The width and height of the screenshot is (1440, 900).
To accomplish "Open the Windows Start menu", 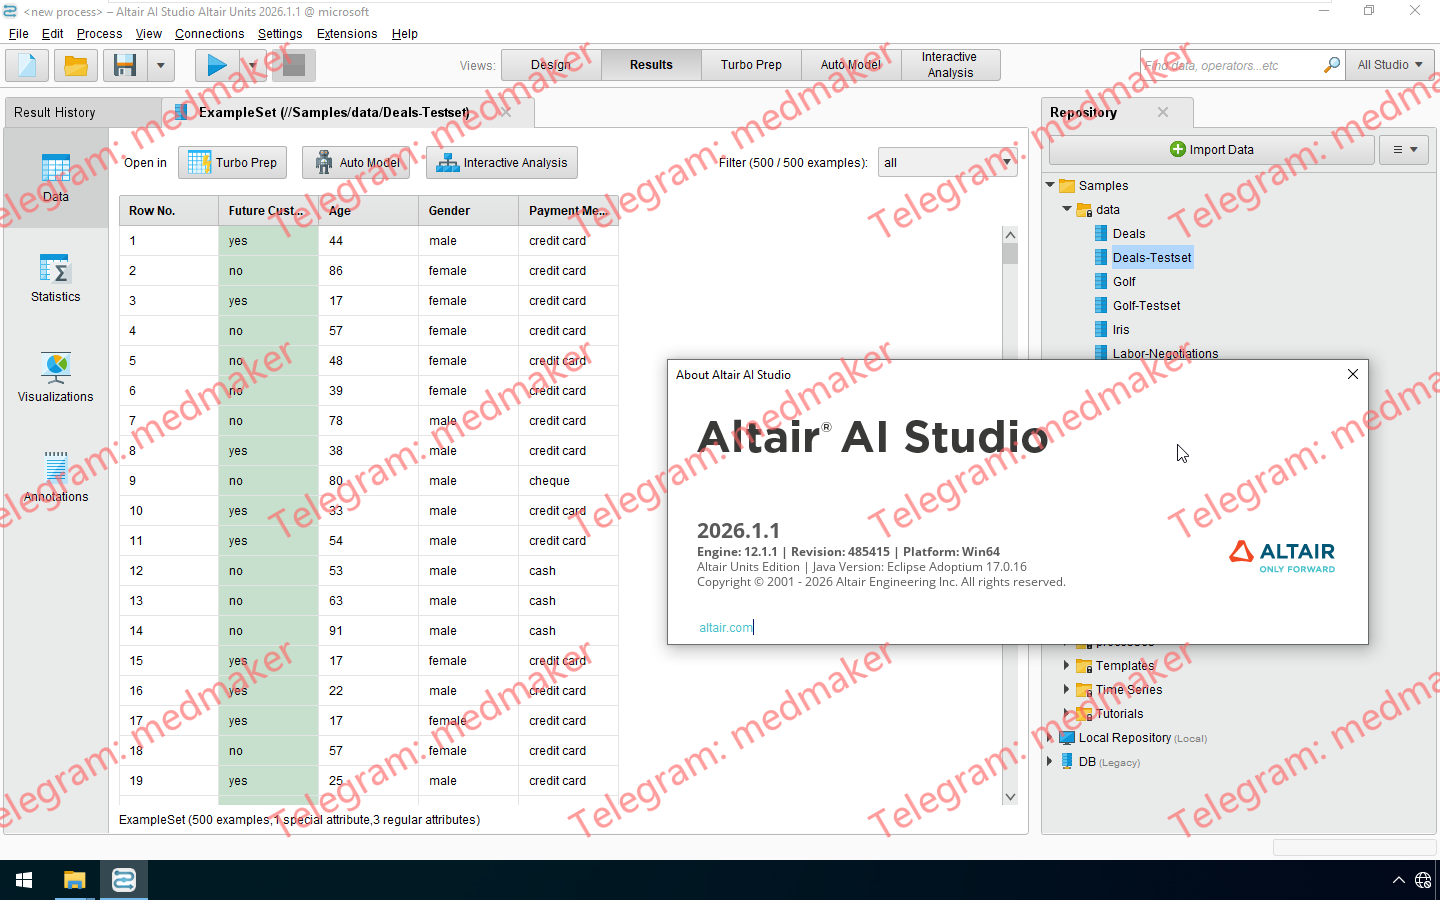I will click(24, 880).
